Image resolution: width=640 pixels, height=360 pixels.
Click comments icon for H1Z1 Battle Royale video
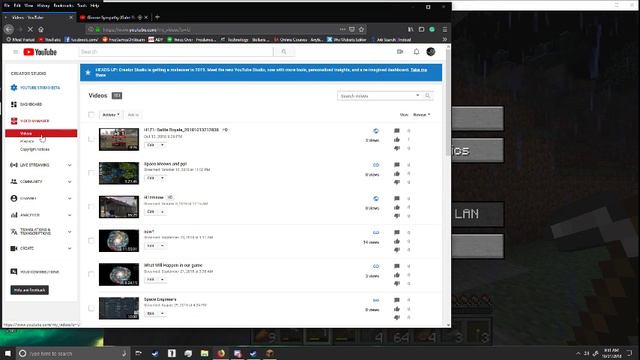coord(397,131)
